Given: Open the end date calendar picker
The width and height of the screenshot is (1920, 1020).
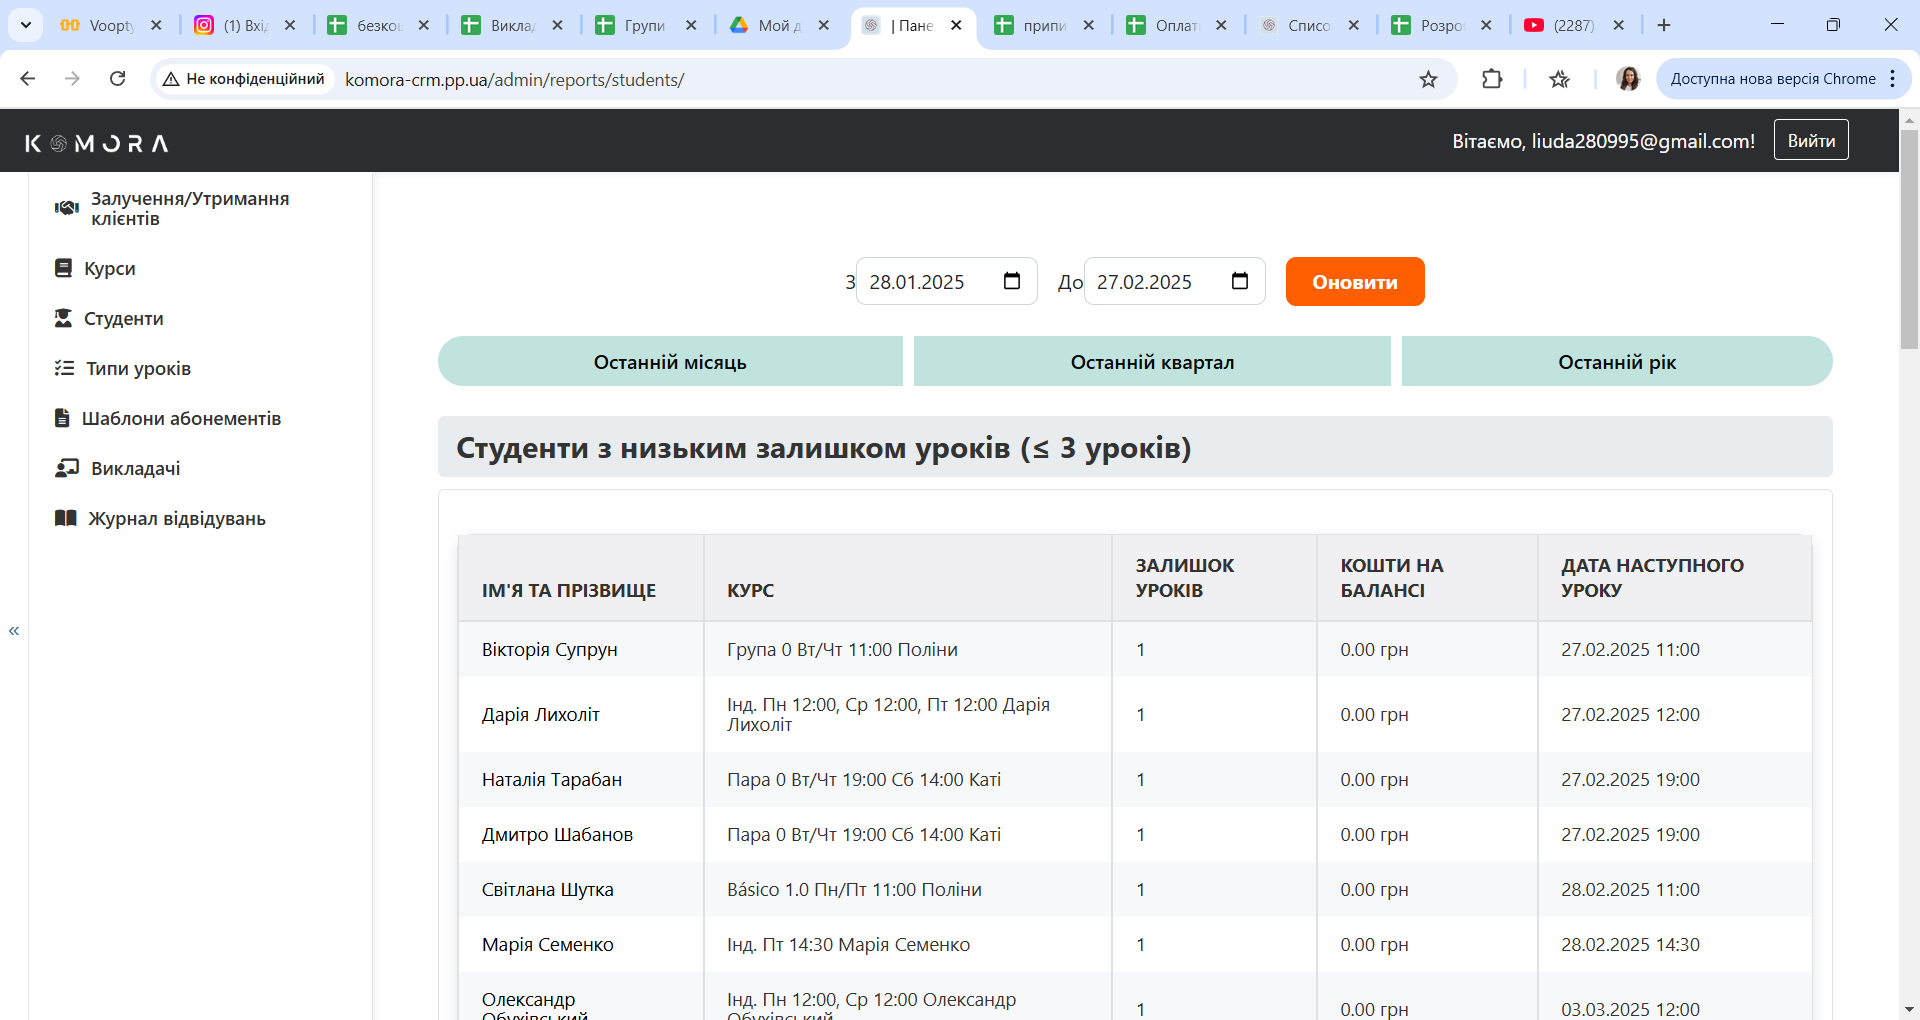Looking at the screenshot, I should [1240, 281].
